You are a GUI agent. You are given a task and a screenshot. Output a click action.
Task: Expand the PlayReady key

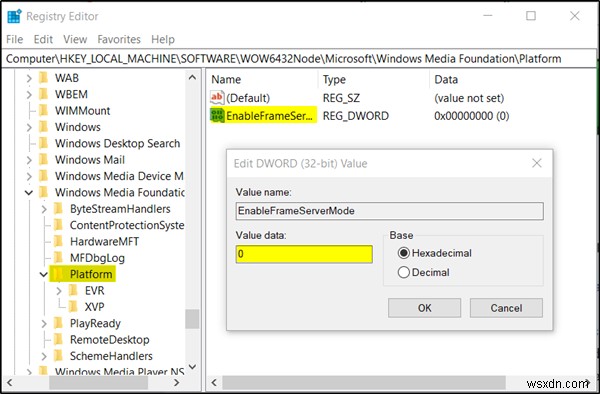click(44, 324)
